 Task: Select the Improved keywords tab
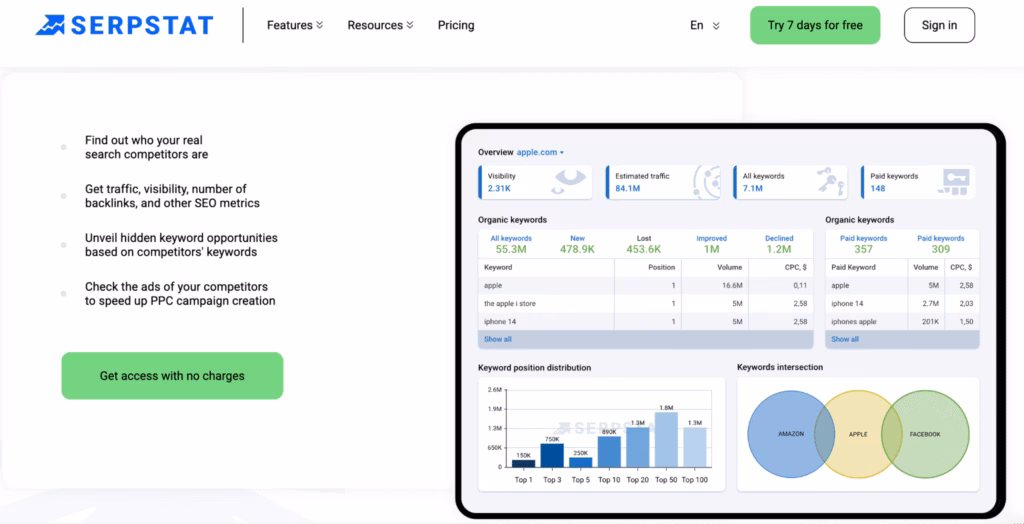point(711,244)
